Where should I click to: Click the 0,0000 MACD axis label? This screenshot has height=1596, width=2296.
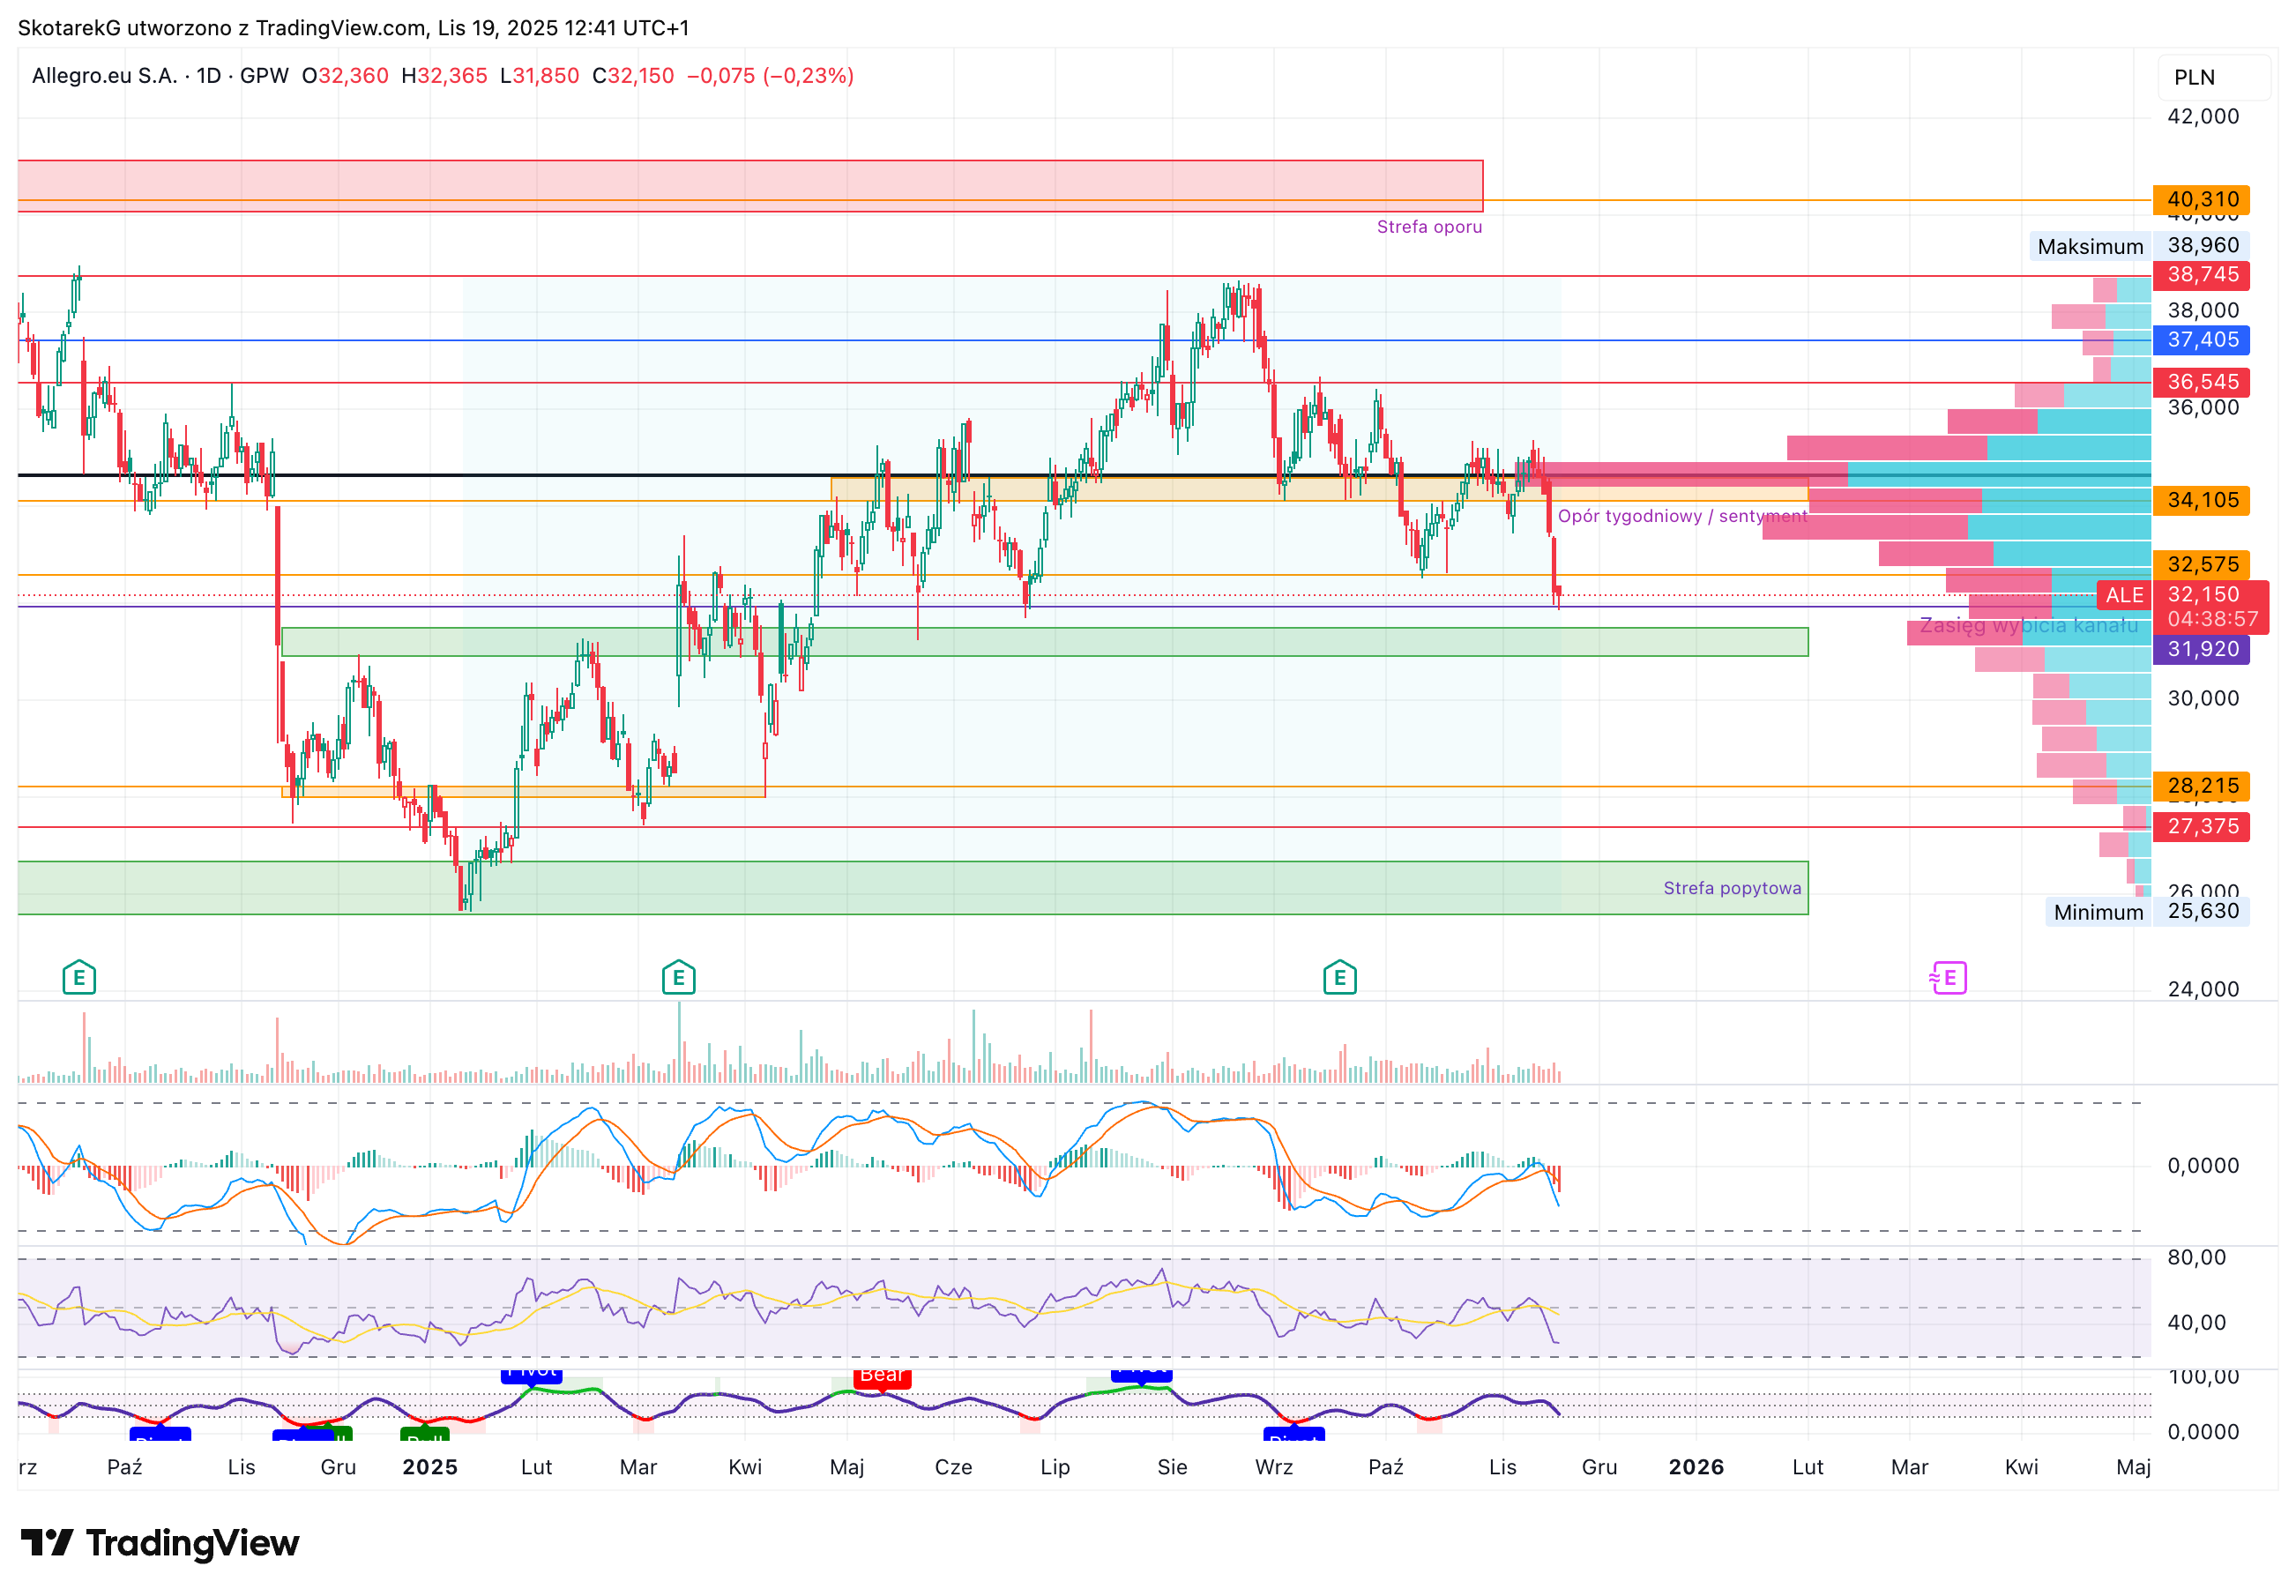point(2202,1166)
